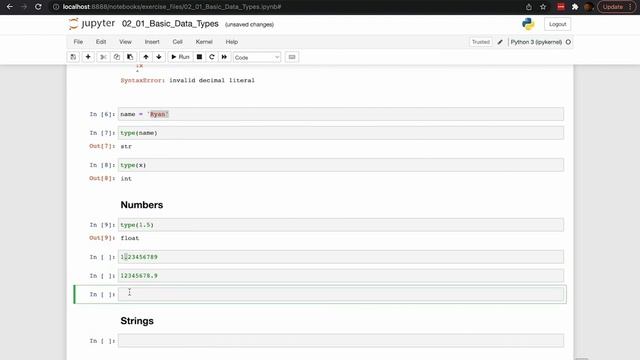Click the Python 3 (ipykernel) label
This screenshot has height=360, width=640.
[x=536, y=42]
